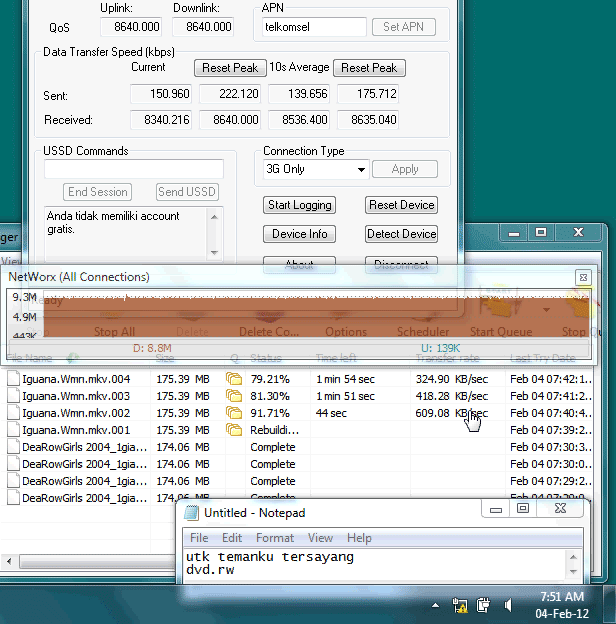
Task: Start Logging in the modem tool
Action: click(299, 205)
